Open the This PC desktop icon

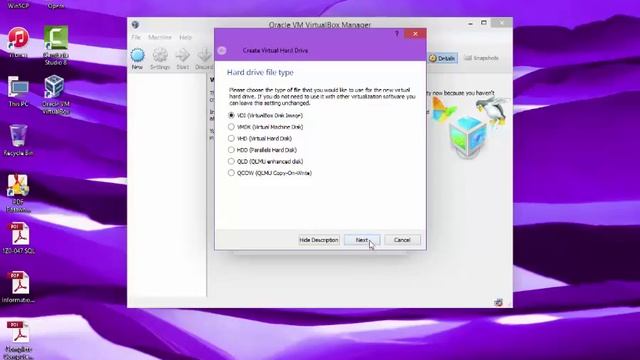pos(18,91)
